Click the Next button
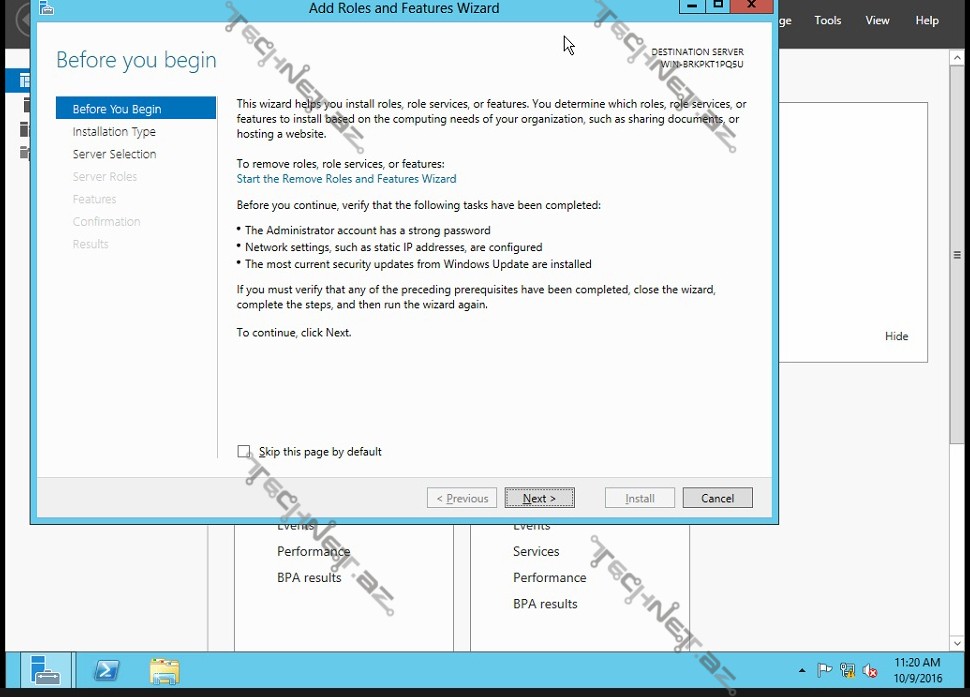Viewport: 970px width, 697px height. coord(539,498)
